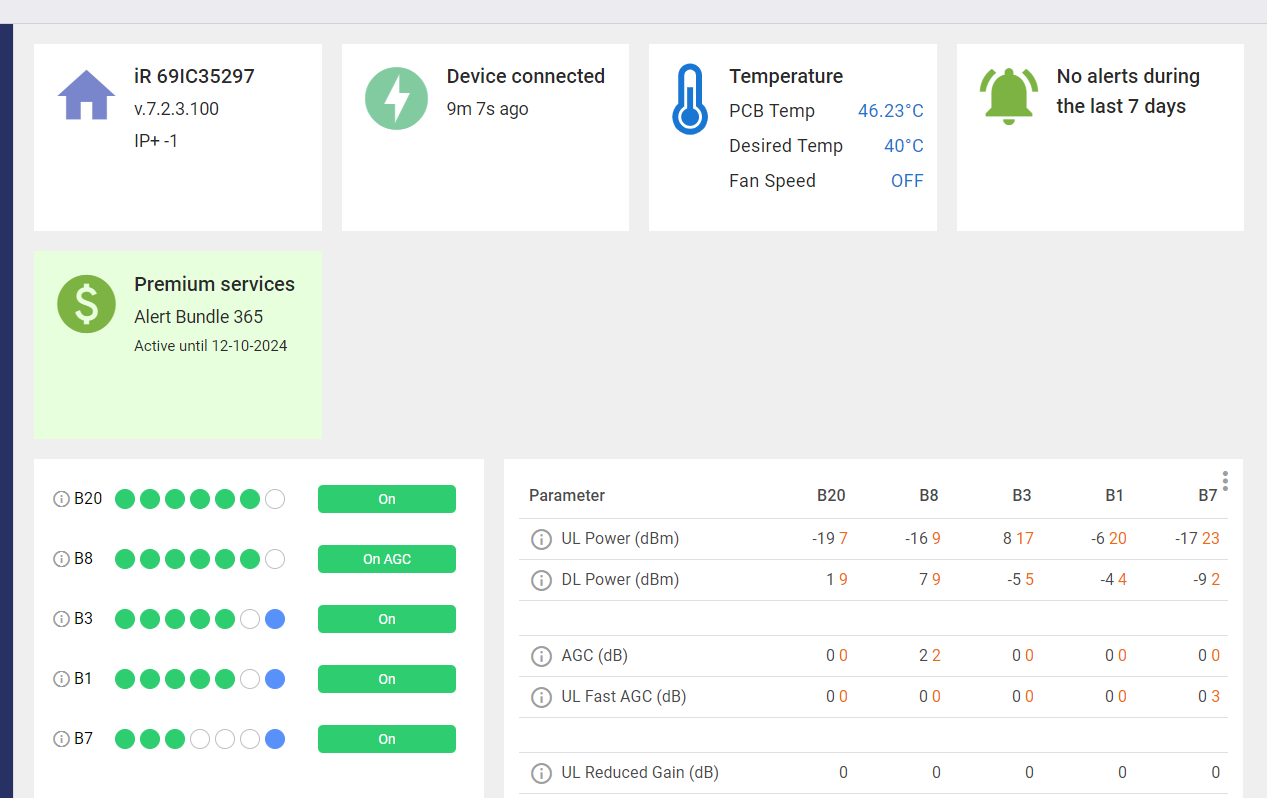Click the B3 column header in the table
The width and height of the screenshot is (1267, 798).
(x=1021, y=495)
